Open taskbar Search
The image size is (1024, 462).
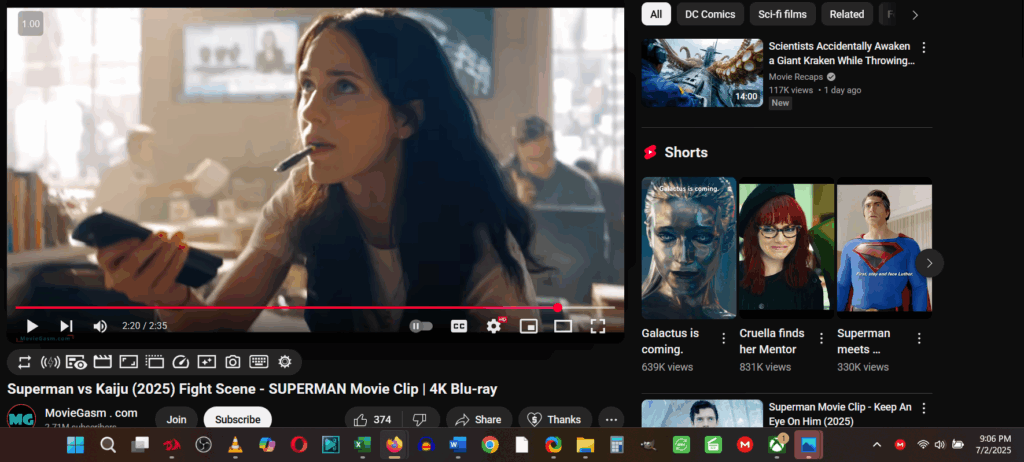(x=108, y=446)
